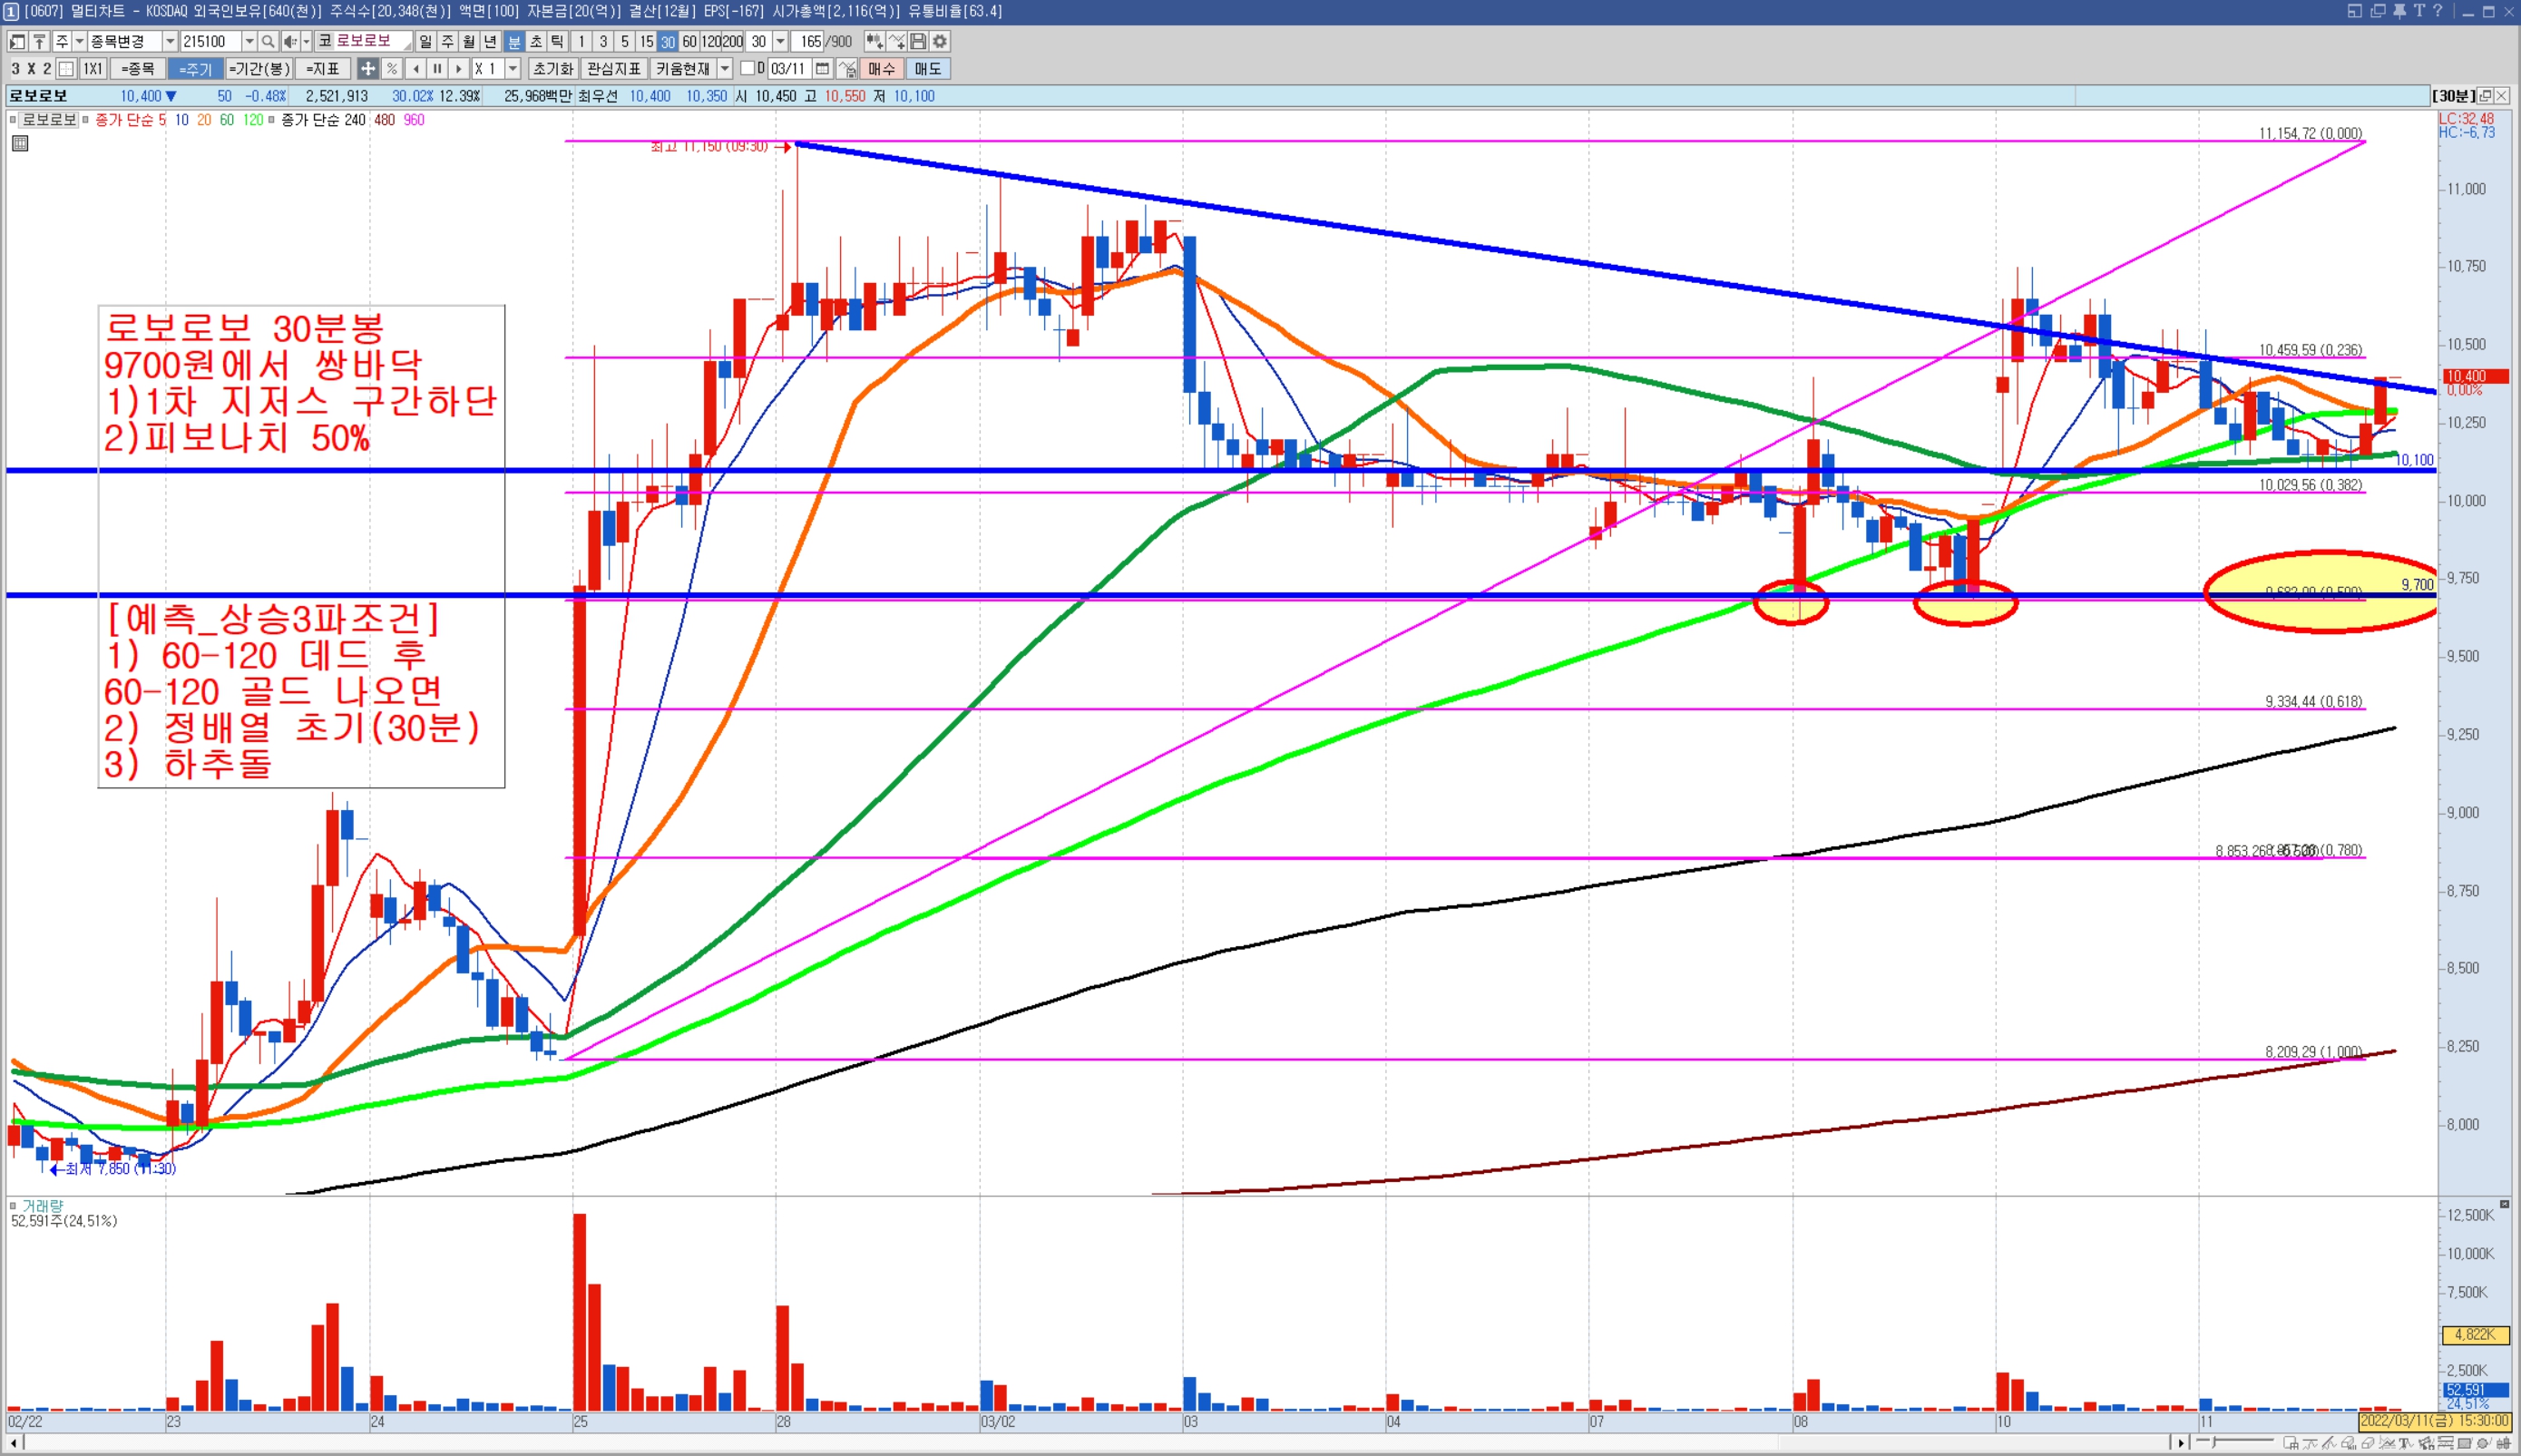
Task: Click the save chart floppy icon
Action: pyautogui.click(x=918, y=41)
